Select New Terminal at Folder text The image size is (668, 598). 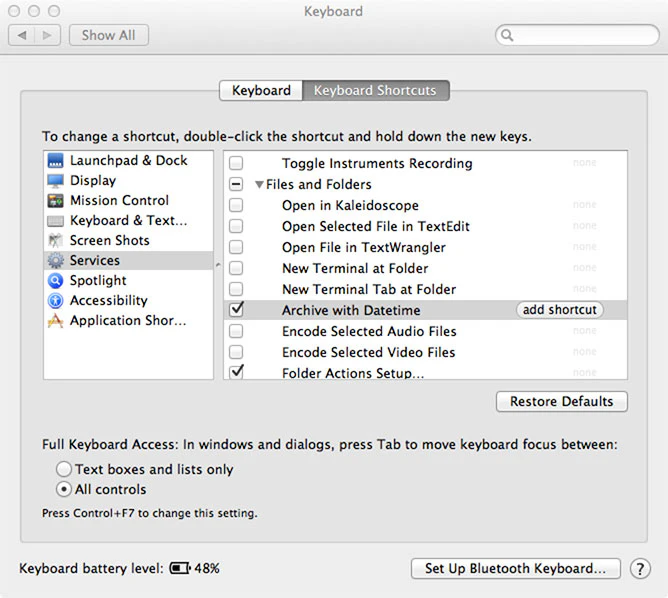pyautogui.click(x=355, y=268)
